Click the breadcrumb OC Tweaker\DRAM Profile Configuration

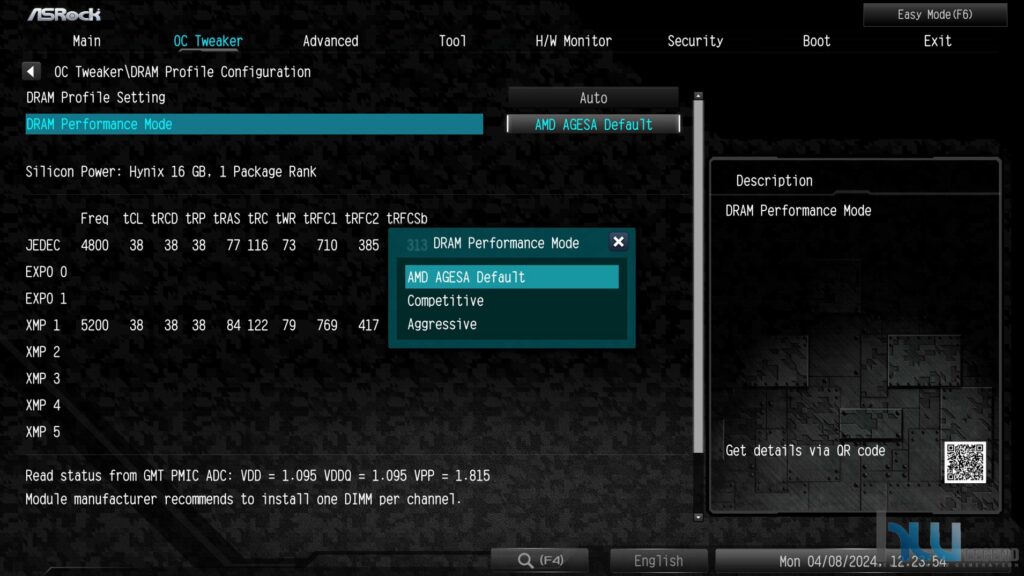(x=182, y=72)
